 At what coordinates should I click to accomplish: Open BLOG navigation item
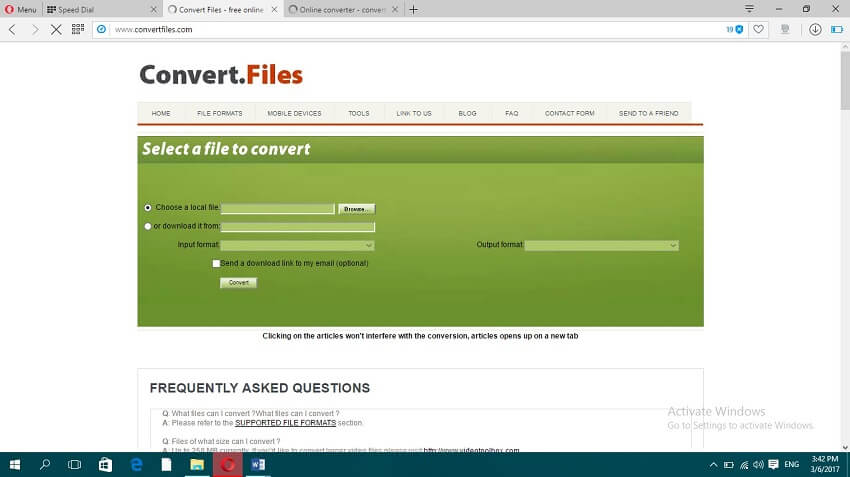(467, 113)
